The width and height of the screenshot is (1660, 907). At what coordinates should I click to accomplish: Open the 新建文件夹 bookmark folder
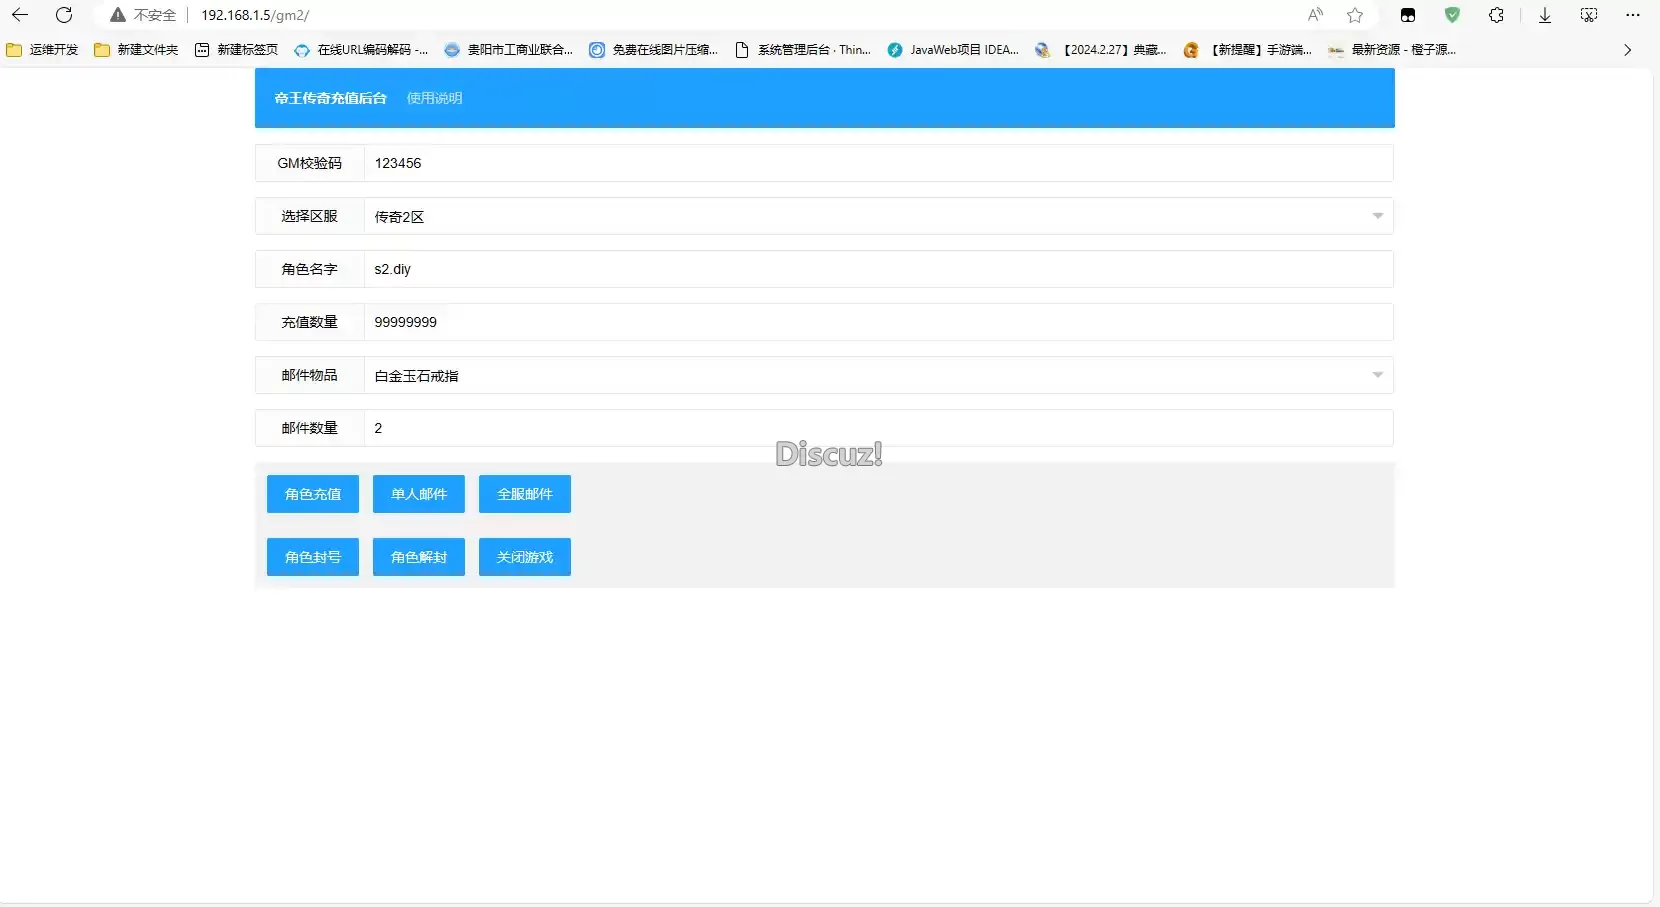pos(136,50)
